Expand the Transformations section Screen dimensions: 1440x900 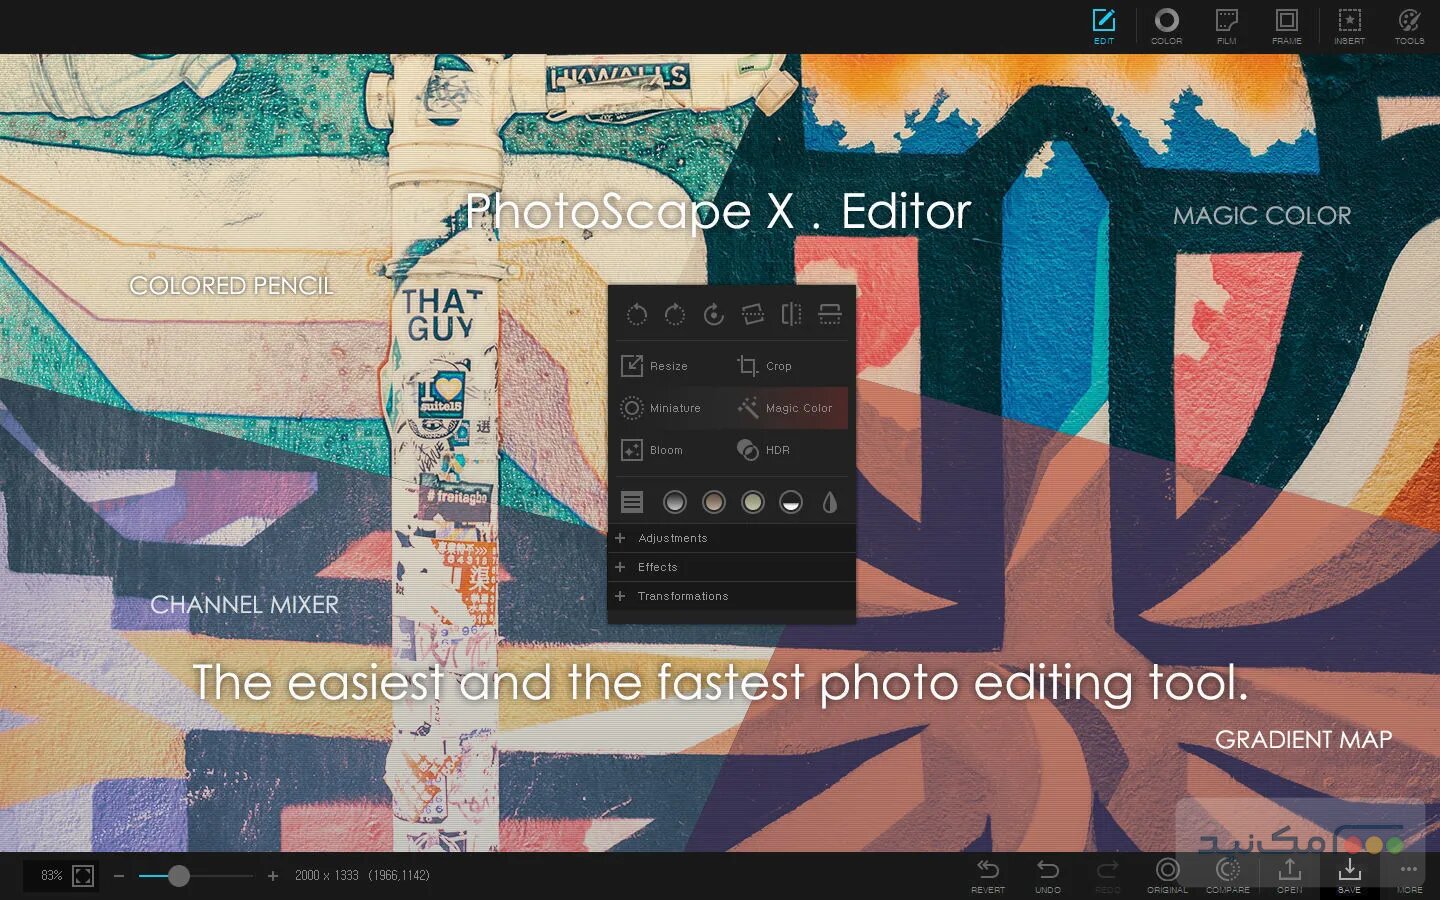[x=683, y=596]
